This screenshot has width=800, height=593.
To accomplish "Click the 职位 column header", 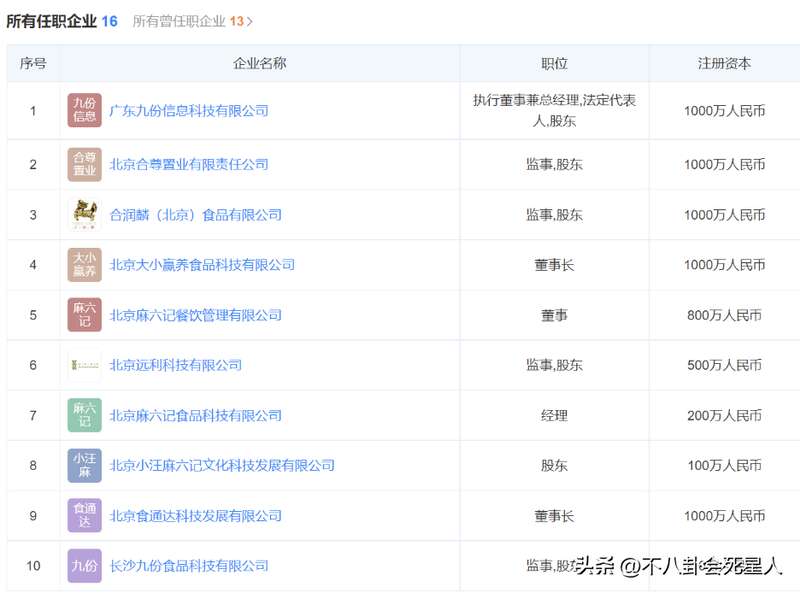I will 554,63.
